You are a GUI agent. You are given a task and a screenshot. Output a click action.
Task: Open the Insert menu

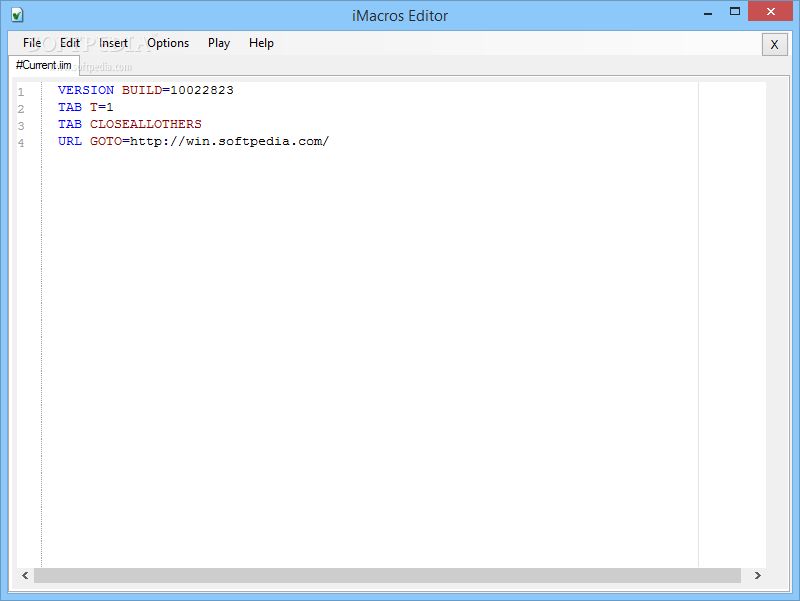tap(113, 43)
